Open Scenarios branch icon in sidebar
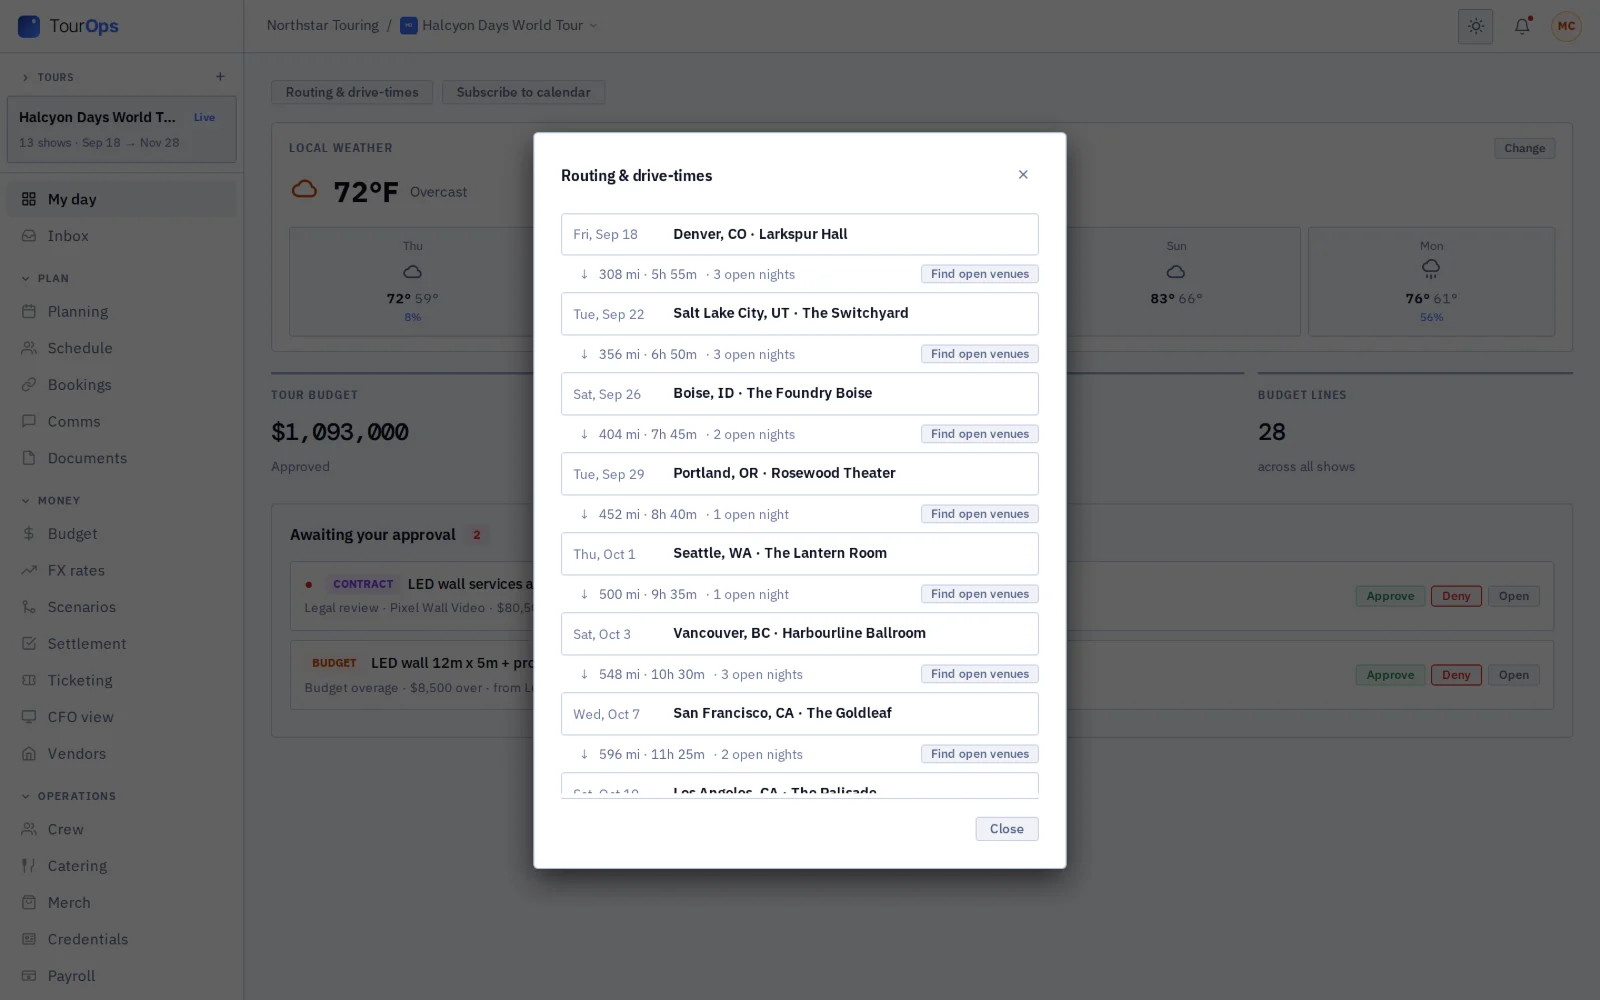This screenshot has width=1600, height=1000. point(29,607)
